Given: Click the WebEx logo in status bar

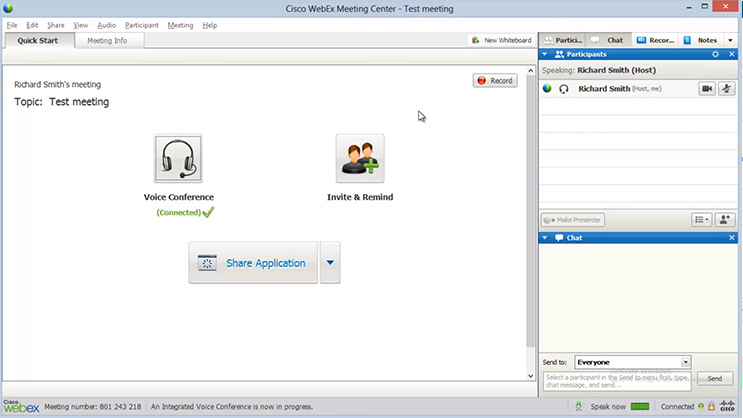Looking at the screenshot, I should (x=21, y=406).
